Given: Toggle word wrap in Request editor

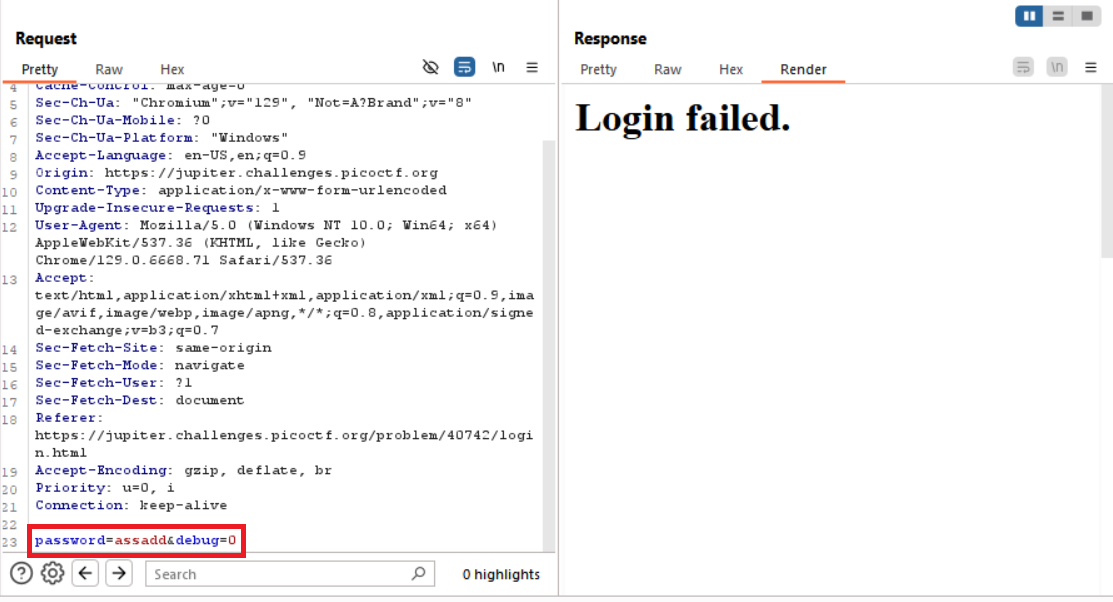Looking at the screenshot, I should 464,68.
